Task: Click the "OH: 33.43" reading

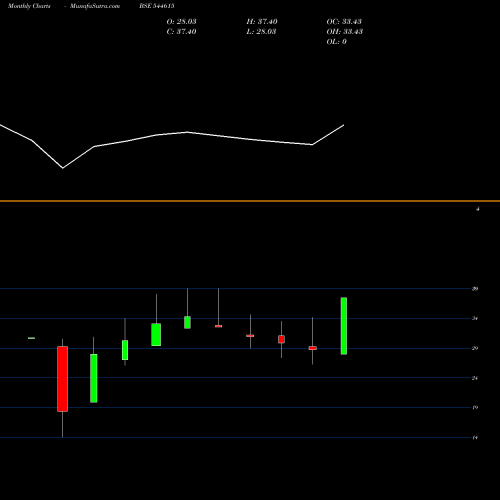Action: point(344,32)
